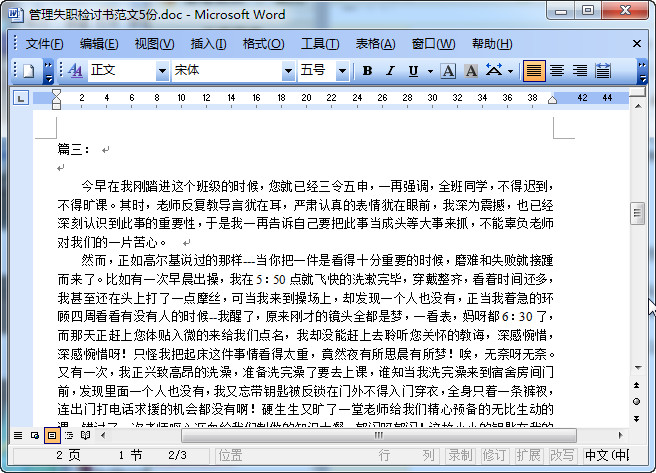The image size is (656, 473).
Task: Switch to Outline view icon
Action: 69,435
